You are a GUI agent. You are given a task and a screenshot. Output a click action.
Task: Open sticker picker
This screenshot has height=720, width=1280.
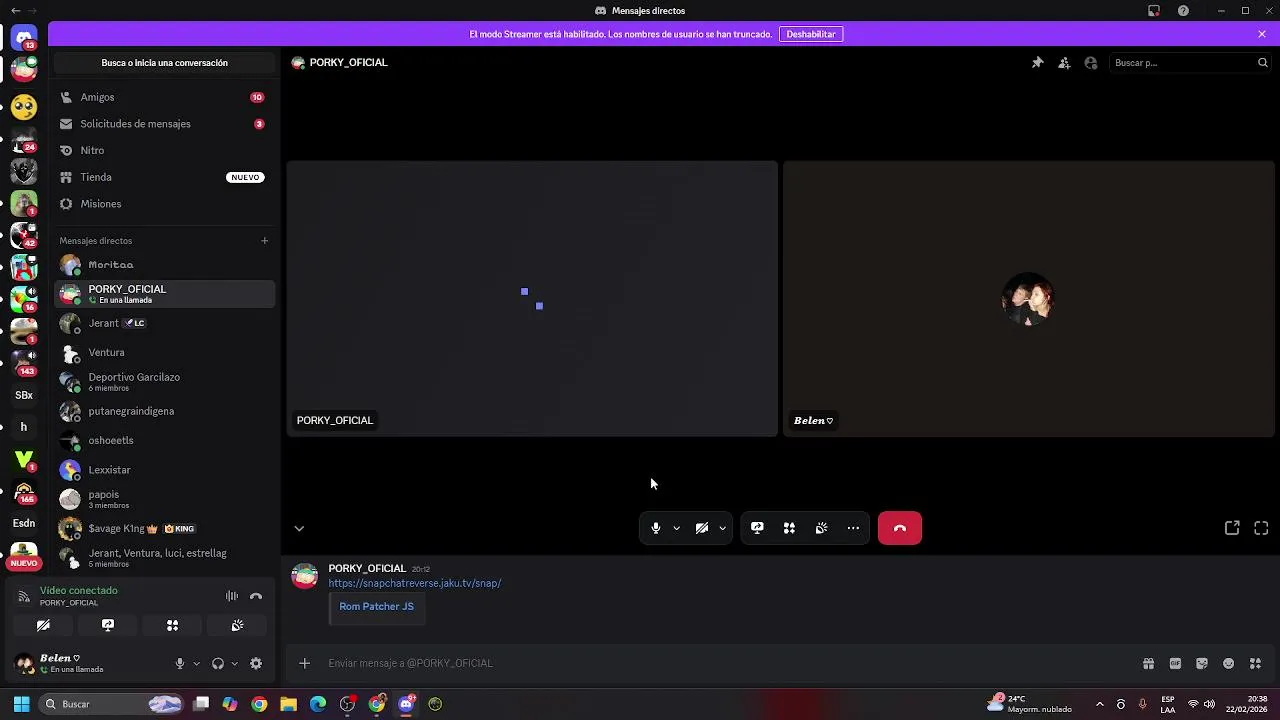(1202, 664)
